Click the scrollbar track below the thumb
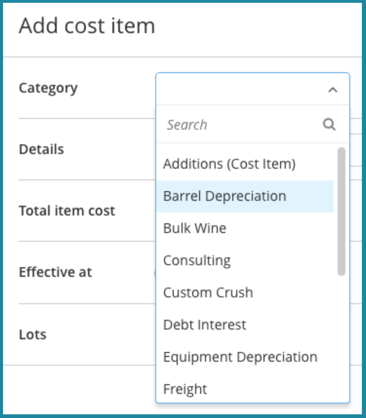The image size is (366, 418). click(x=341, y=338)
